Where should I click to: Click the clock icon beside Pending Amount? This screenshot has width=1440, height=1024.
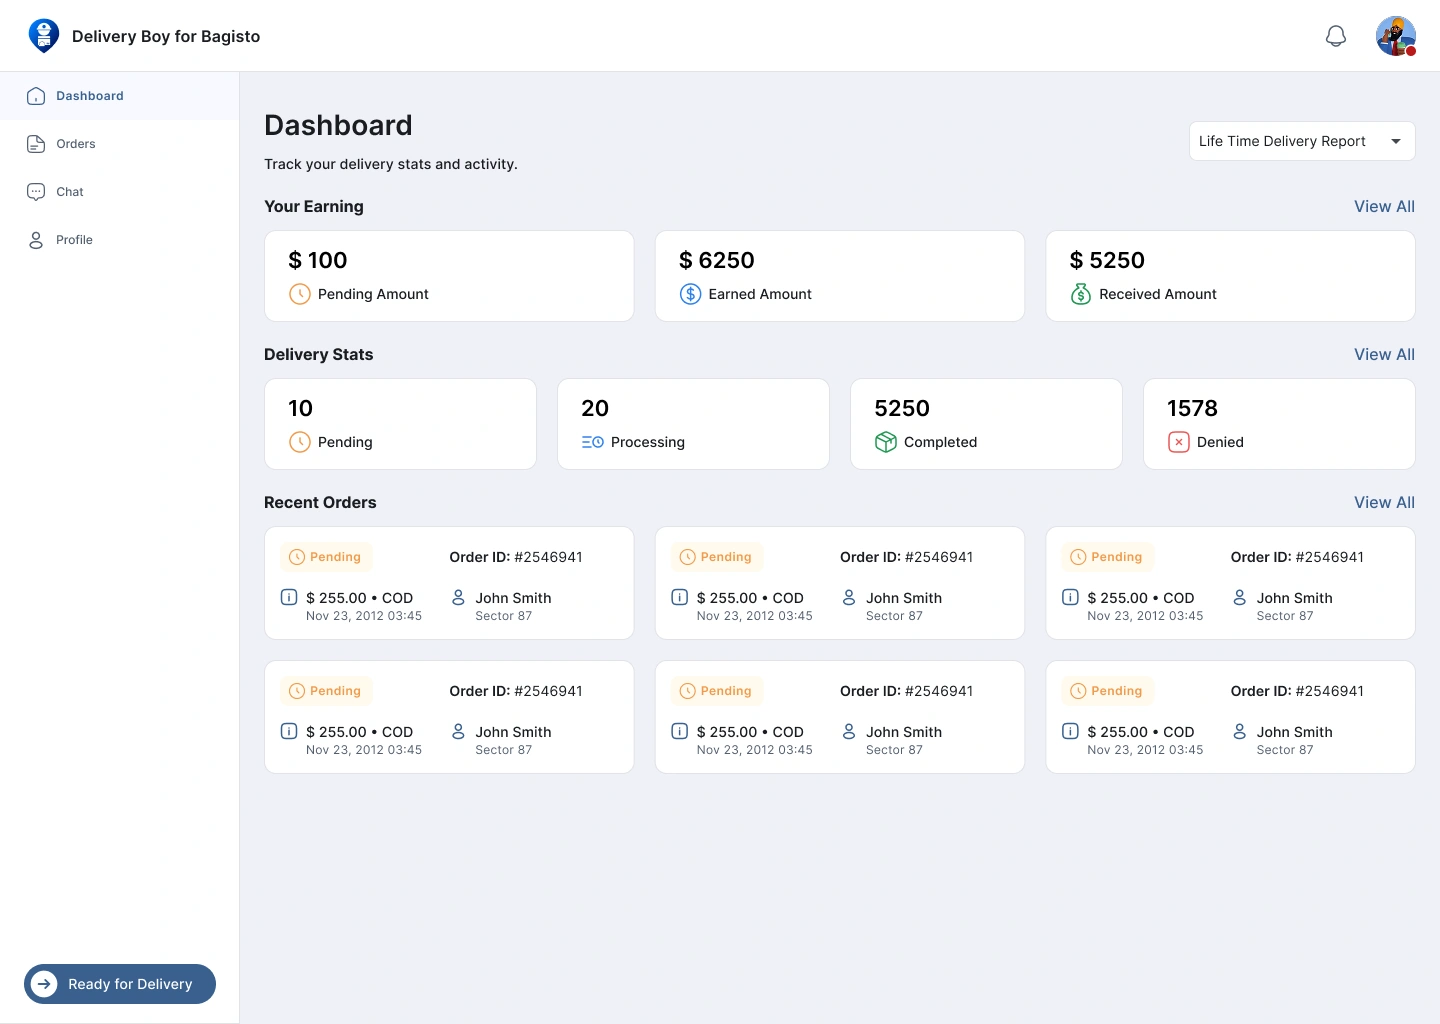(x=299, y=294)
